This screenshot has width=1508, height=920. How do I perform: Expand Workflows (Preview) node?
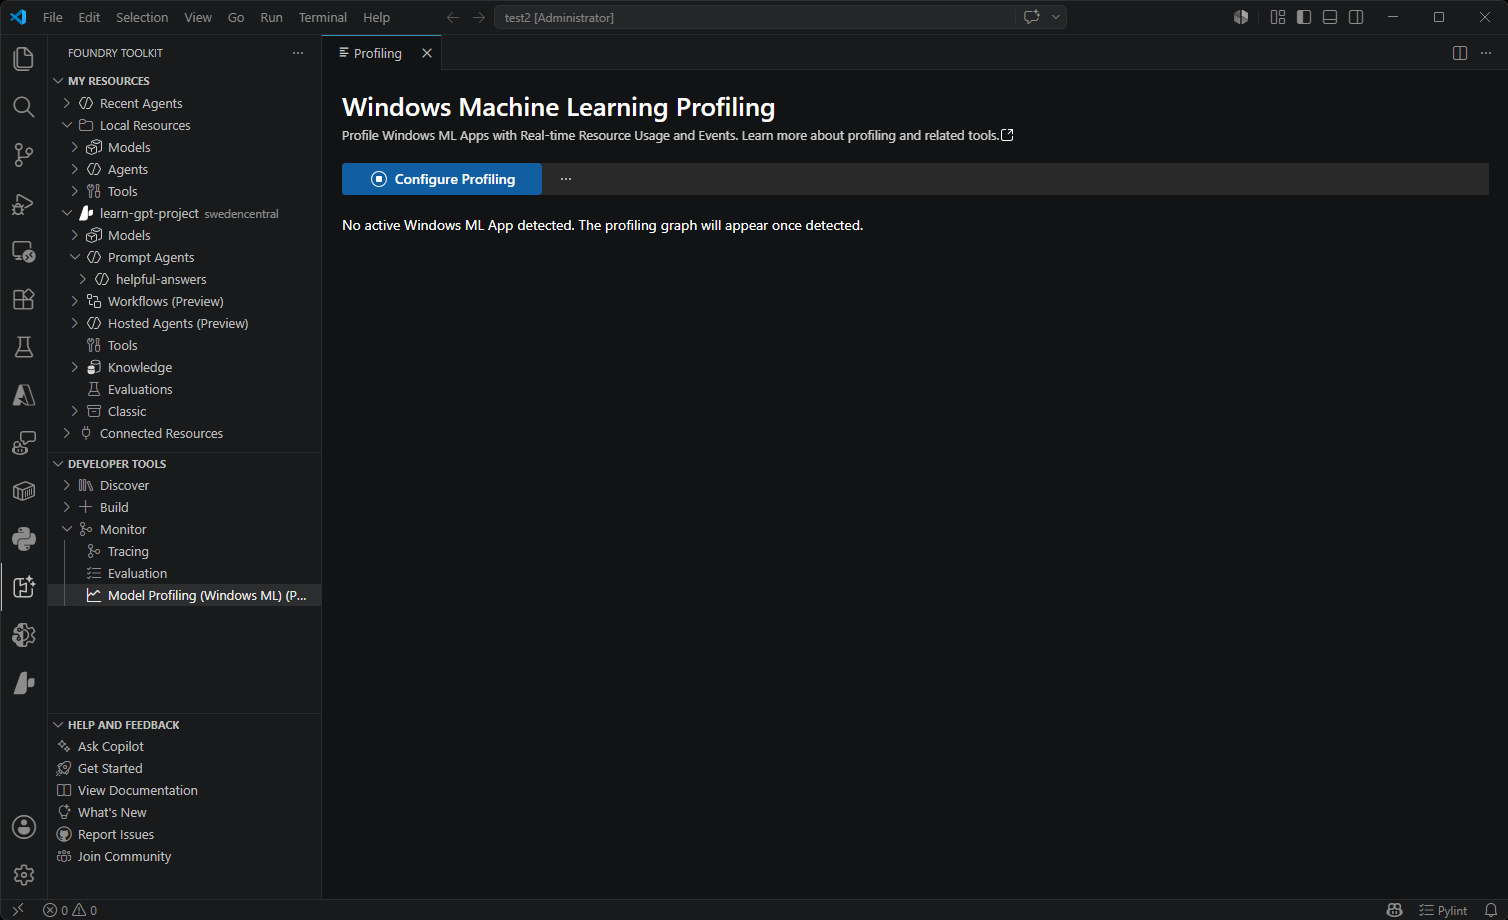coord(75,301)
